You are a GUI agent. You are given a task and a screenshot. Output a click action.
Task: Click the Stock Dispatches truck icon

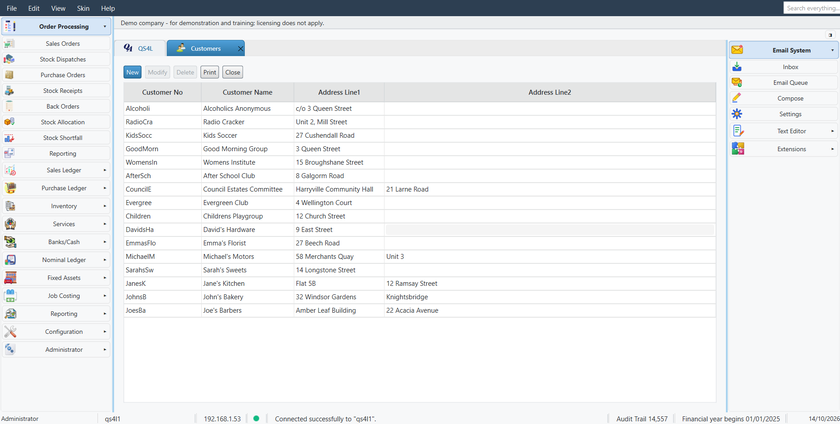point(9,59)
